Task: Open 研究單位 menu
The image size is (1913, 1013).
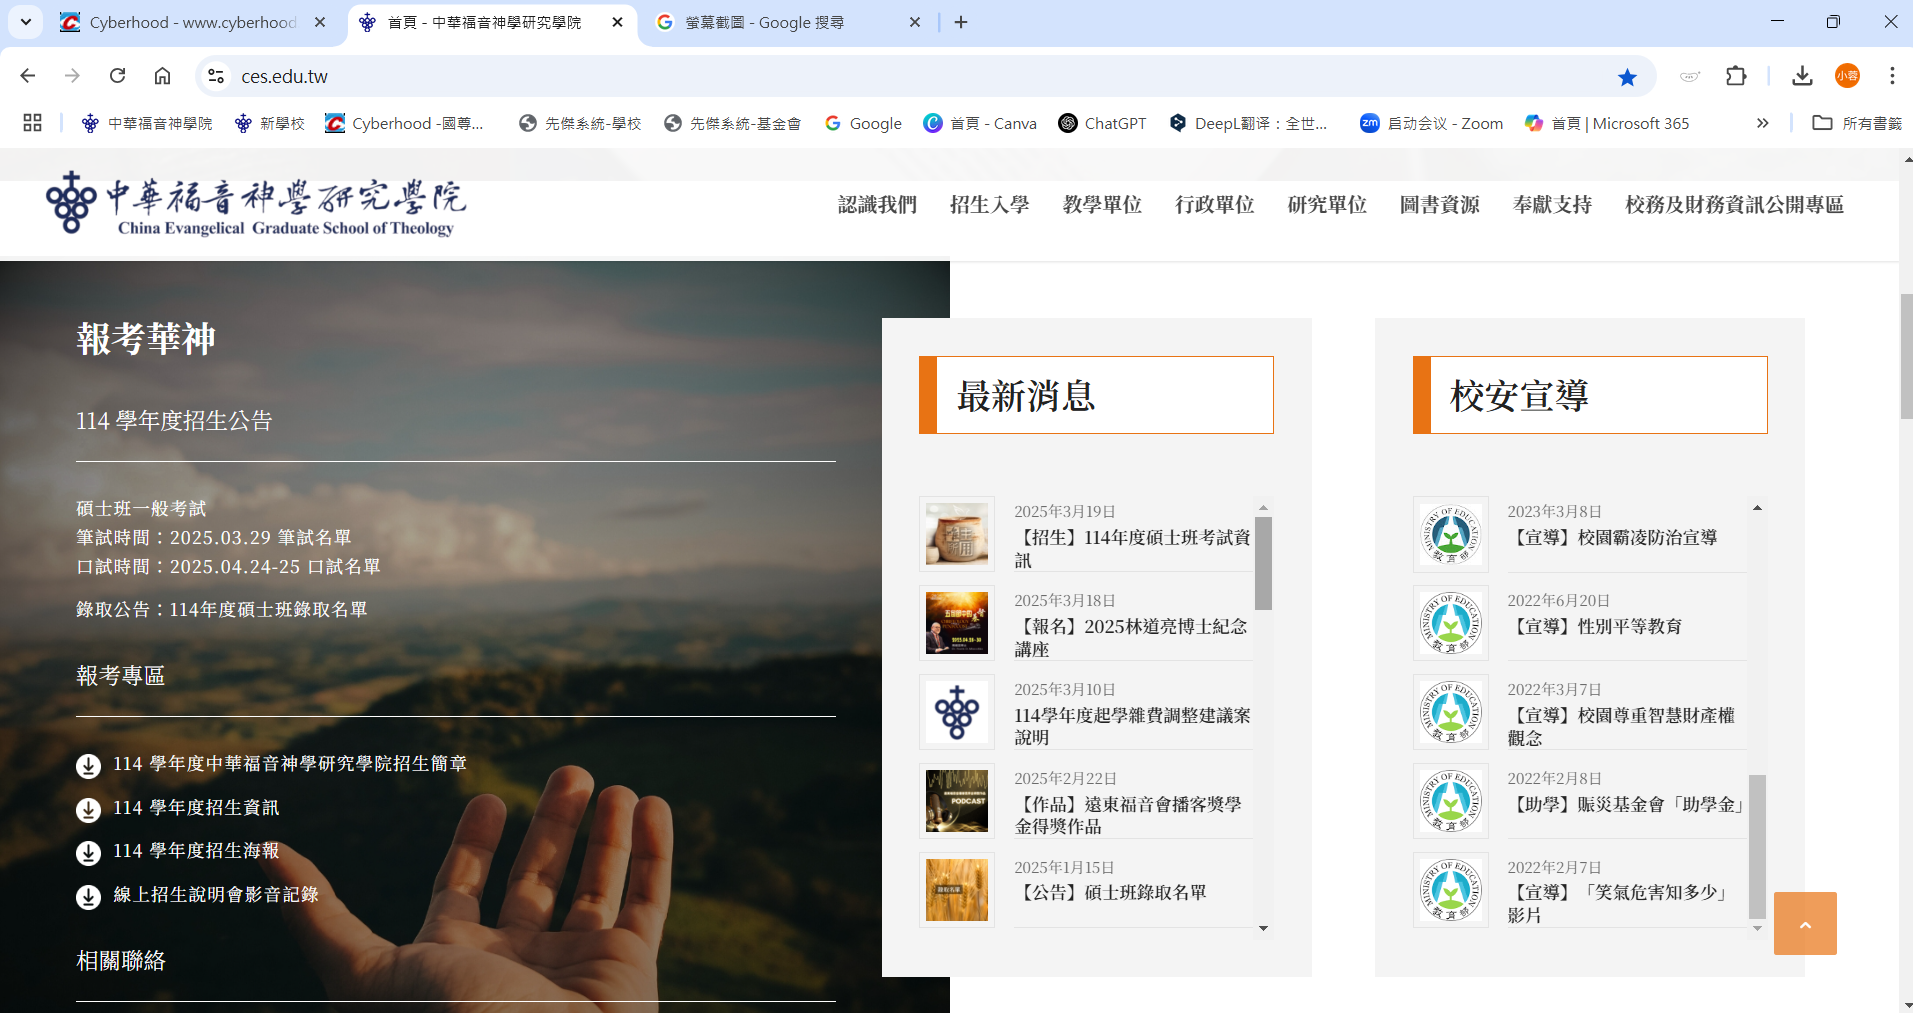Action: (1327, 204)
